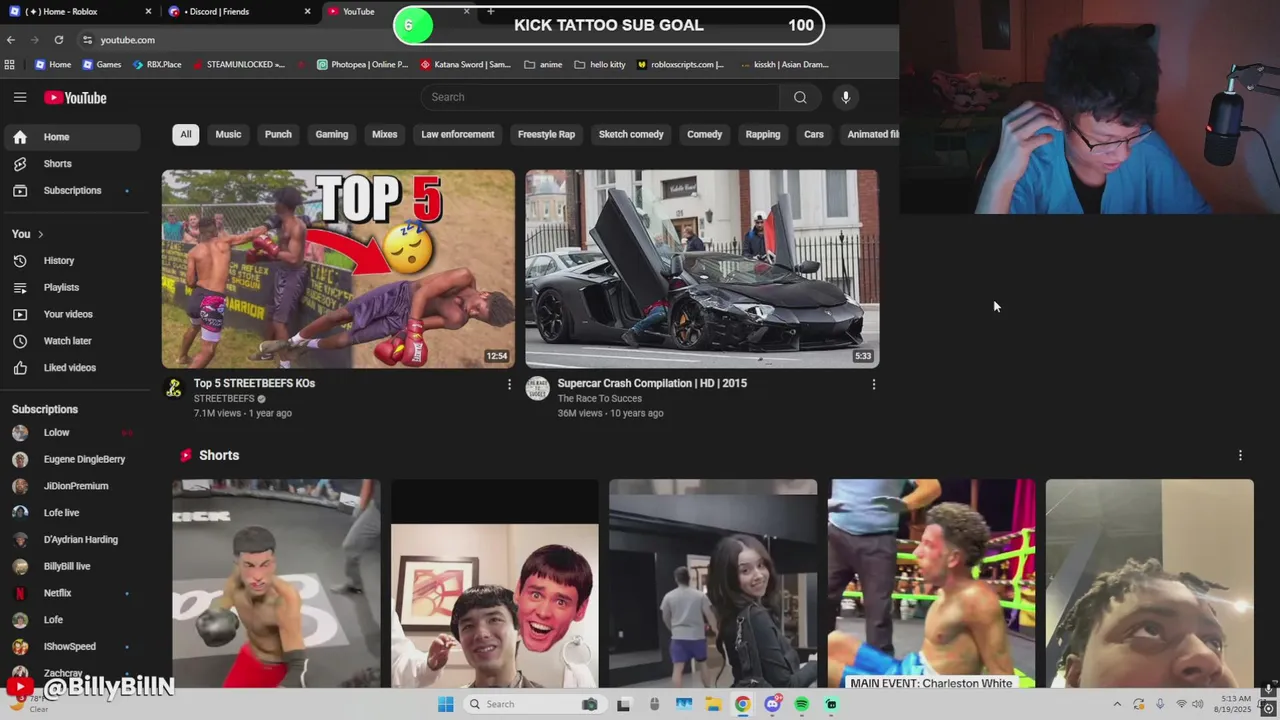Select the Comedy filter chip

pyautogui.click(x=704, y=134)
